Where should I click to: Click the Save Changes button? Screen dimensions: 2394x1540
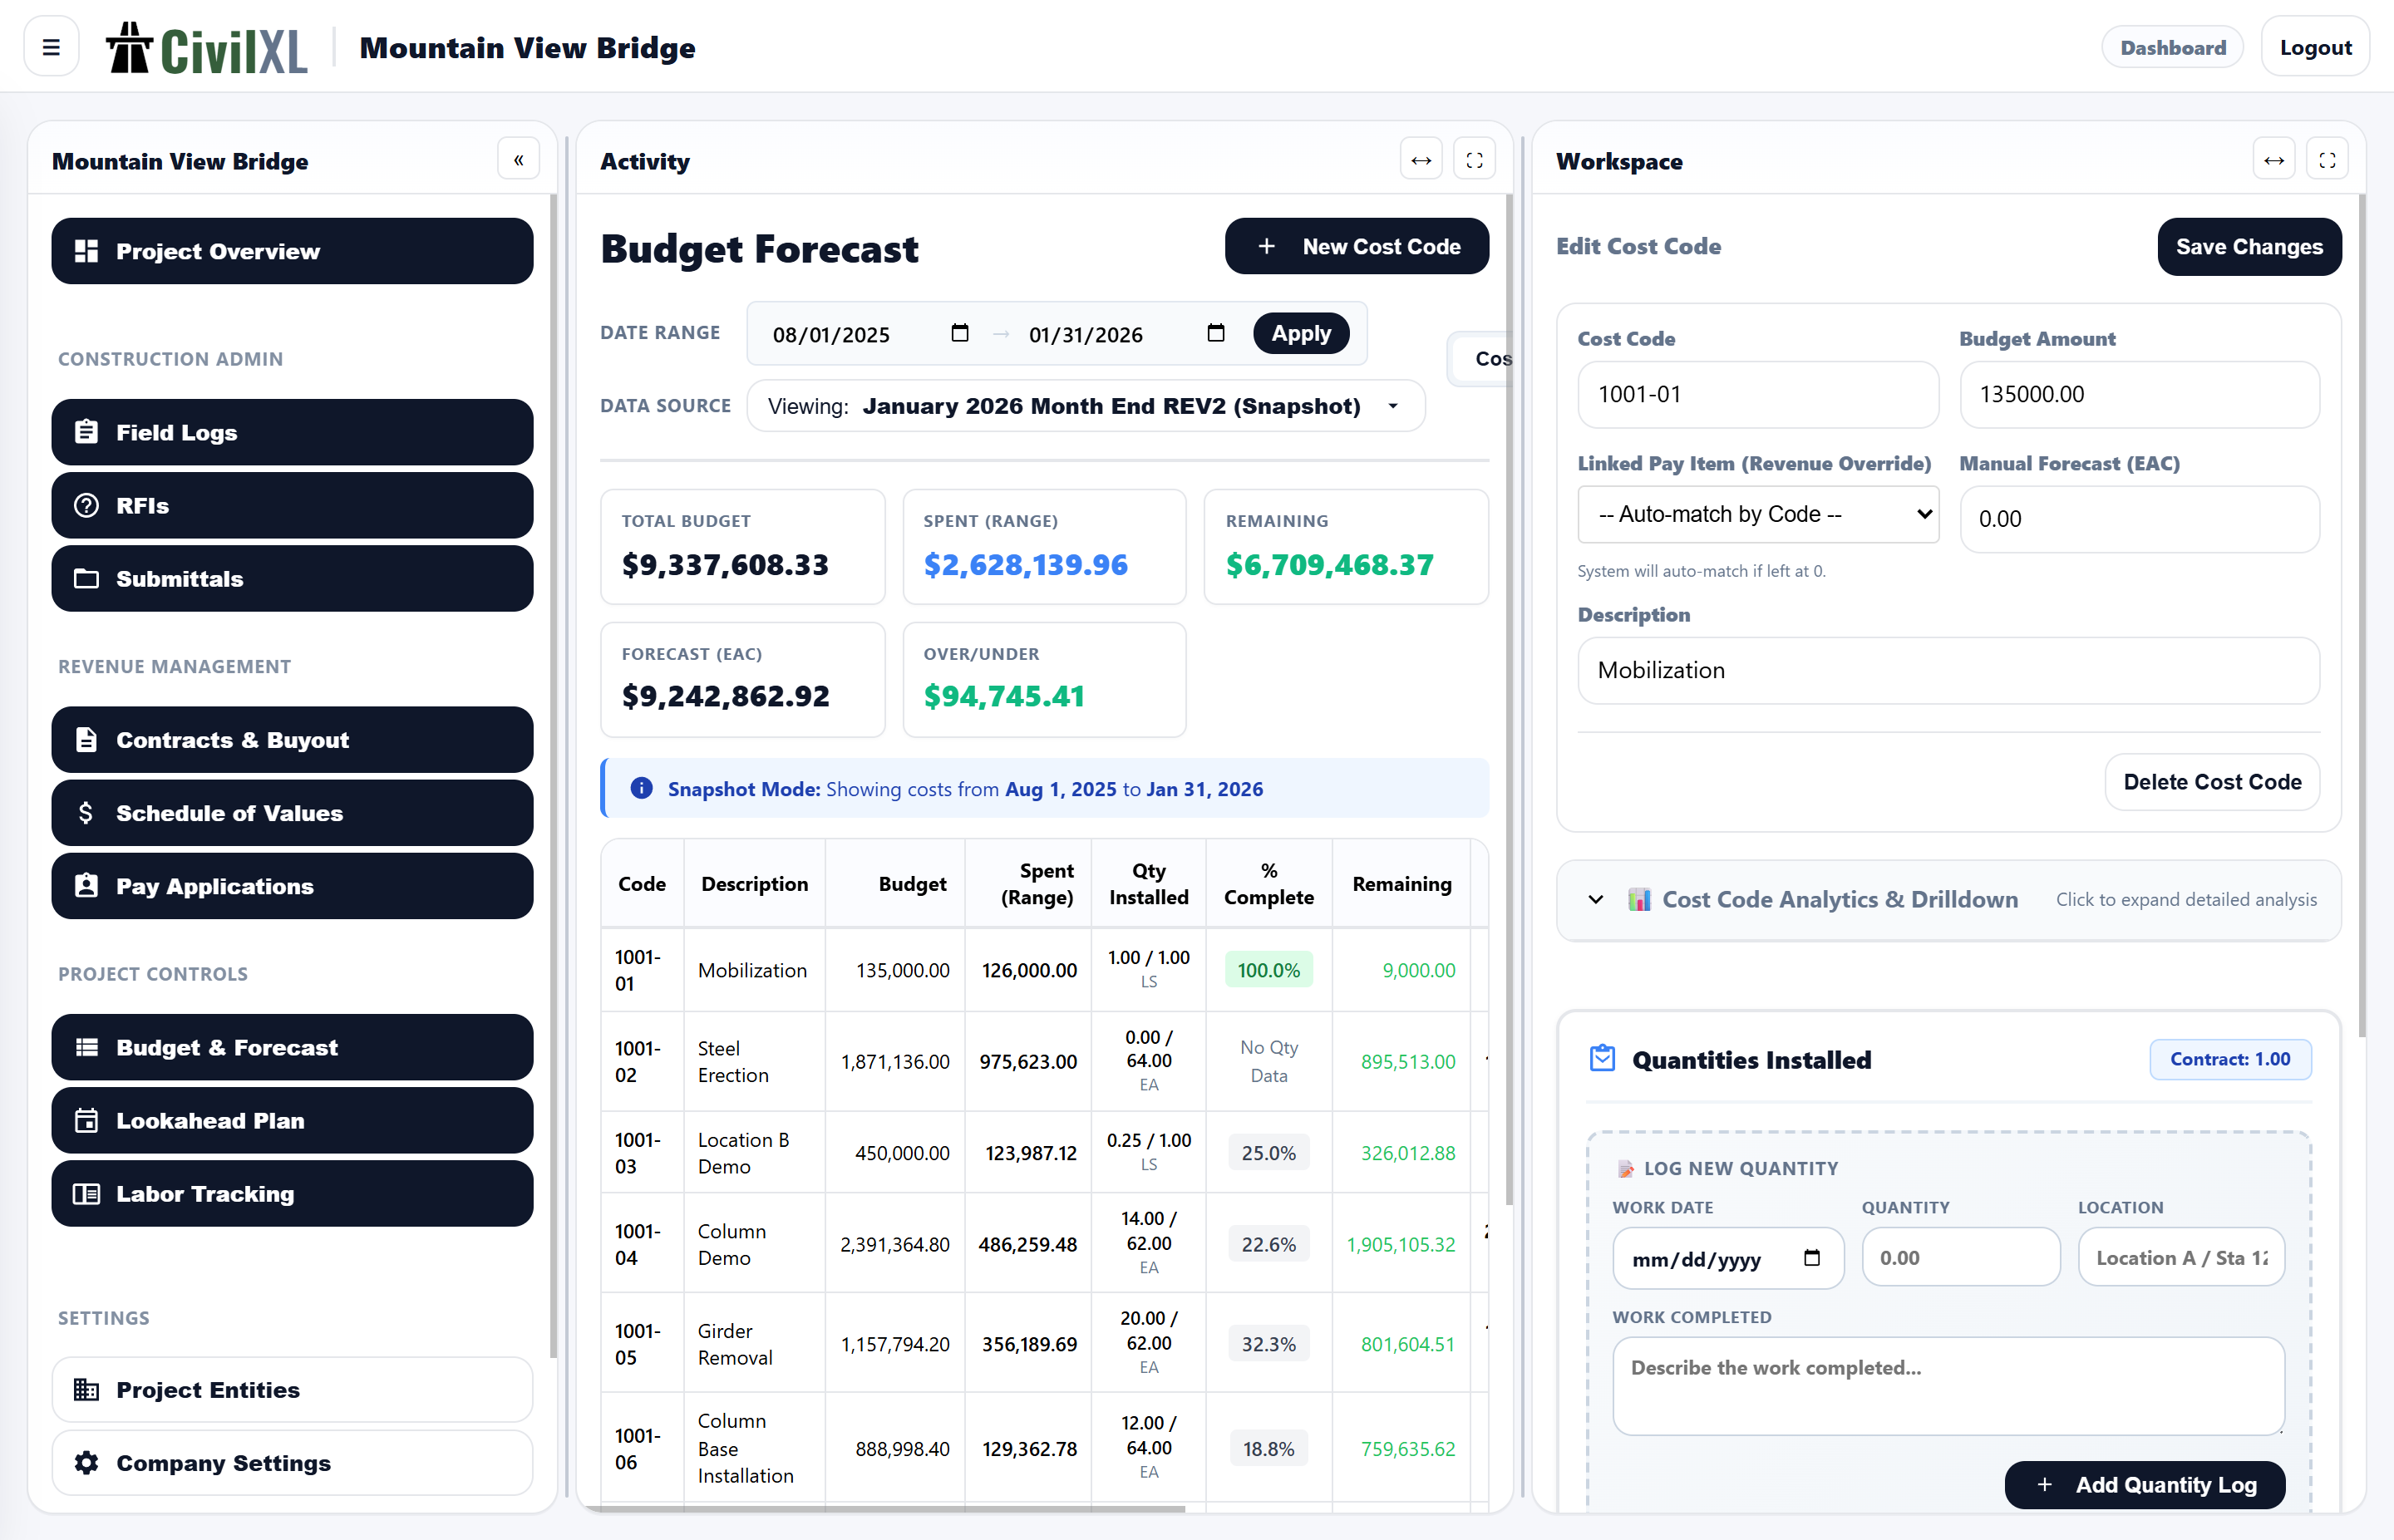click(2249, 246)
